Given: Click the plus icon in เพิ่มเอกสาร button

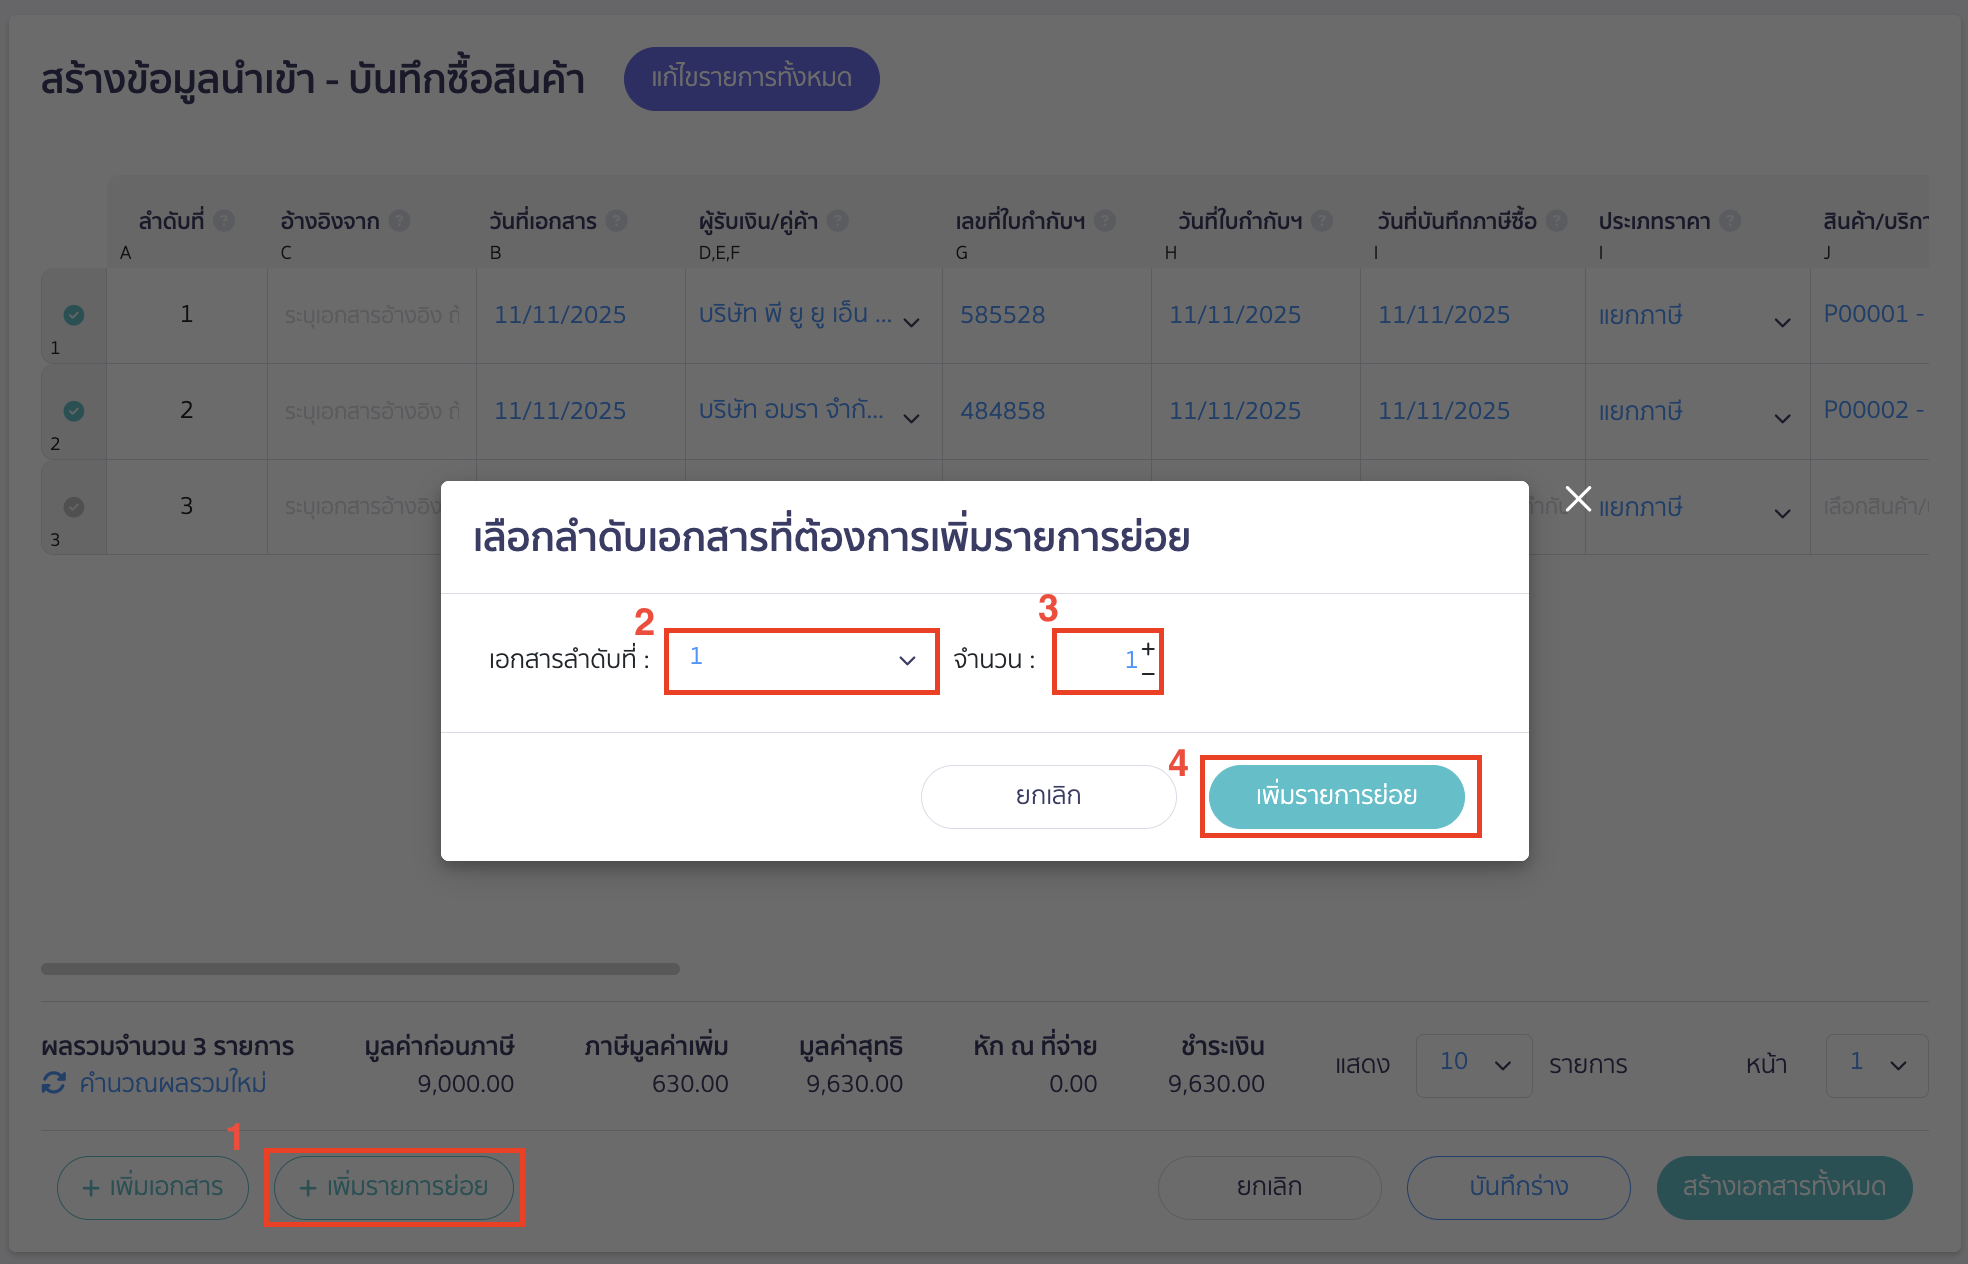Looking at the screenshot, I should tap(91, 1187).
